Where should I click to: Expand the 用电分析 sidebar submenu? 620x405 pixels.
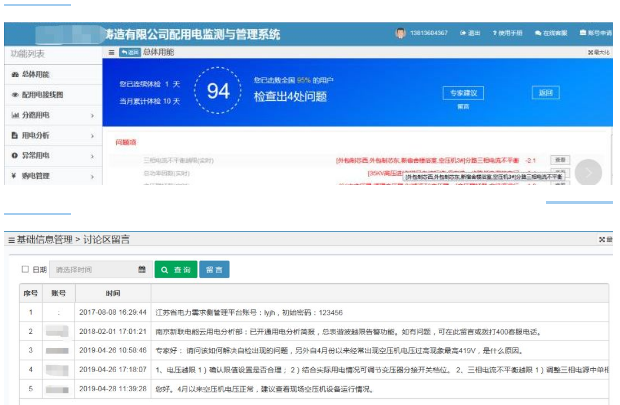(92, 135)
